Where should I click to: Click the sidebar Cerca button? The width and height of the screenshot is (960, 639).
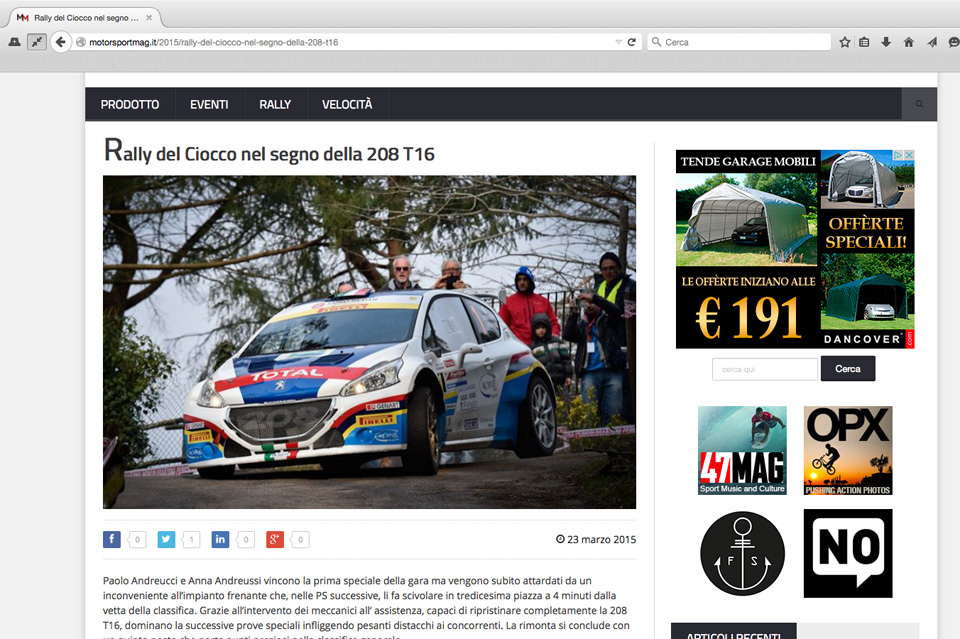[x=848, y=369]
